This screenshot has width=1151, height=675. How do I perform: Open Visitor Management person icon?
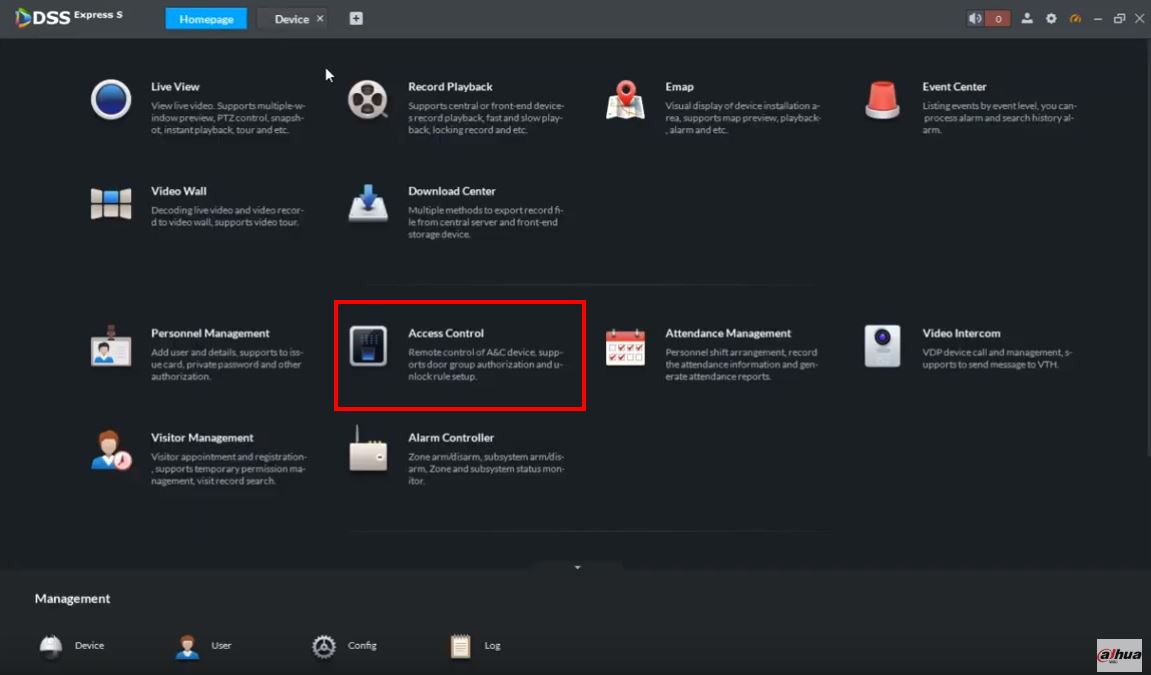[x=111, y=450]
